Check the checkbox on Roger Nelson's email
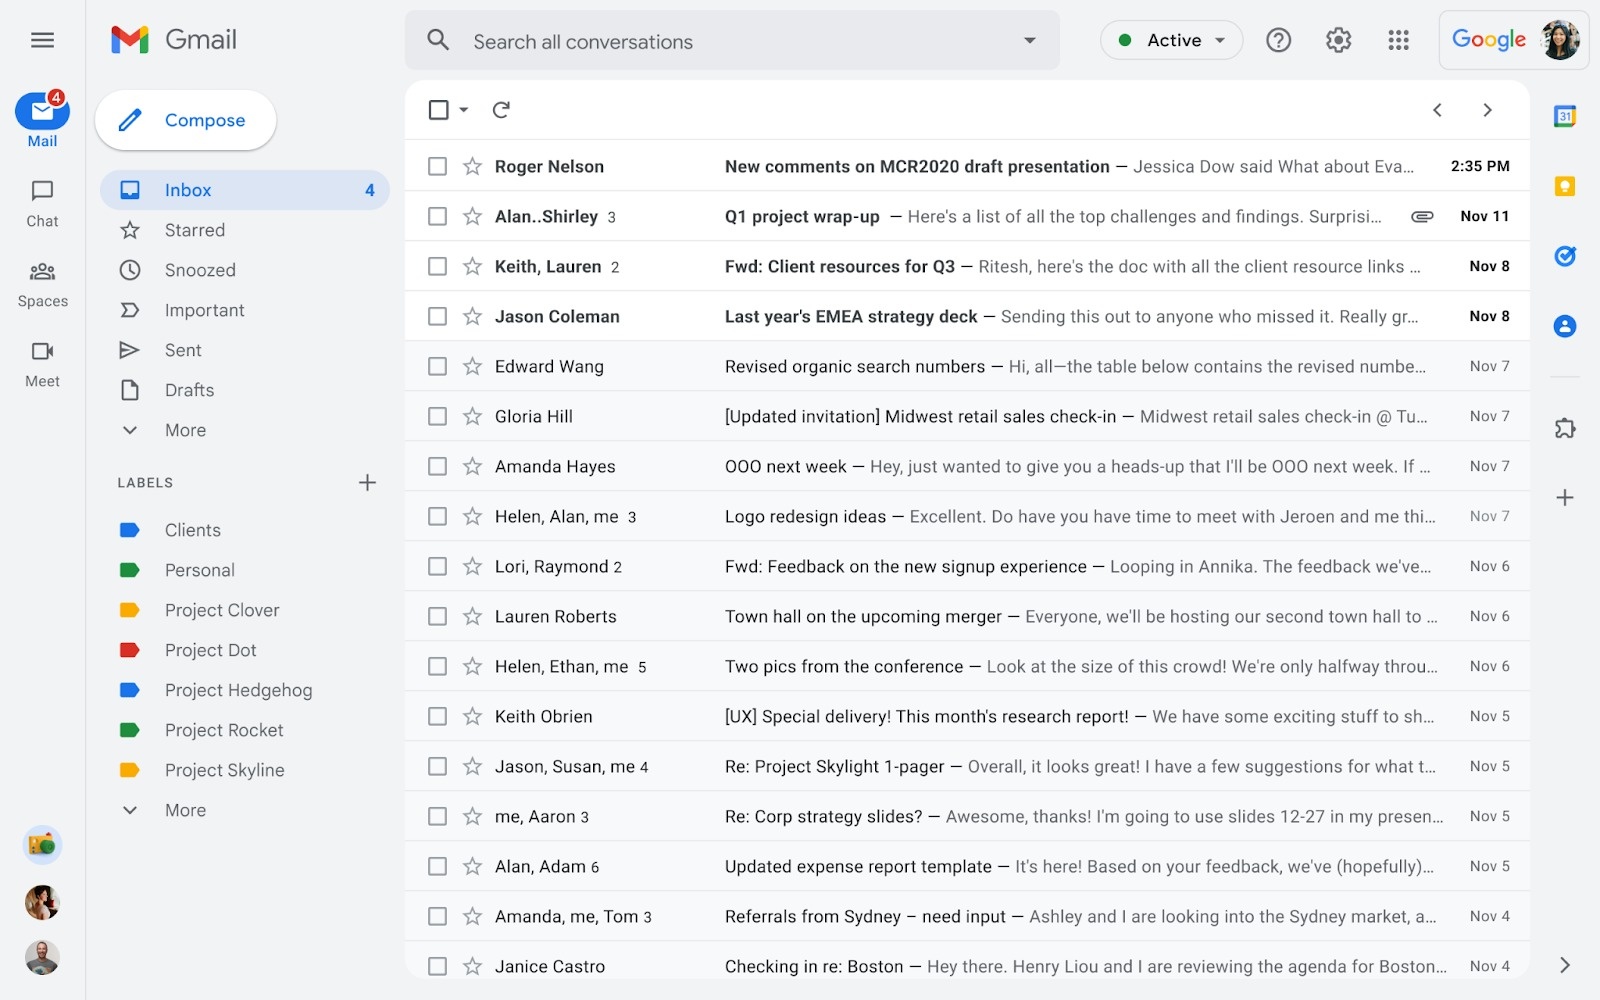 pos(437,166)
